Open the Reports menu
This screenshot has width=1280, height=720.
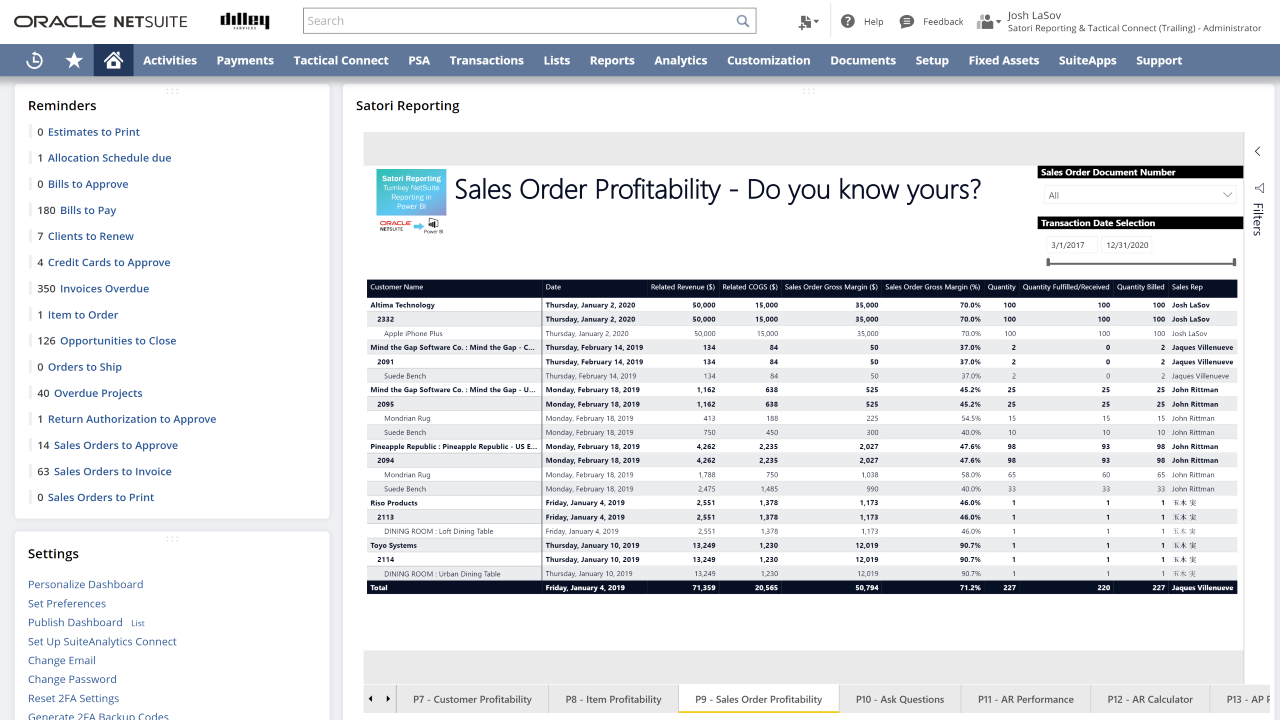612,60
